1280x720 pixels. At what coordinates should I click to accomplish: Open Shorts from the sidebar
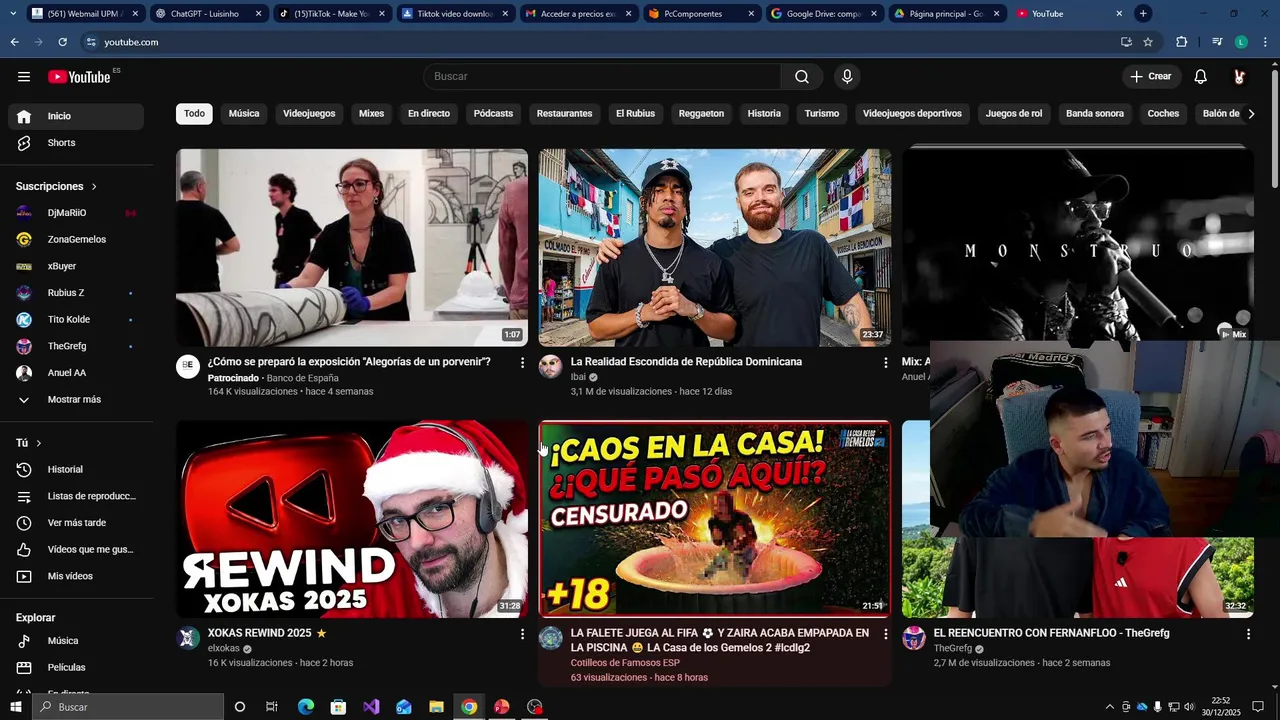coord(76,143)
